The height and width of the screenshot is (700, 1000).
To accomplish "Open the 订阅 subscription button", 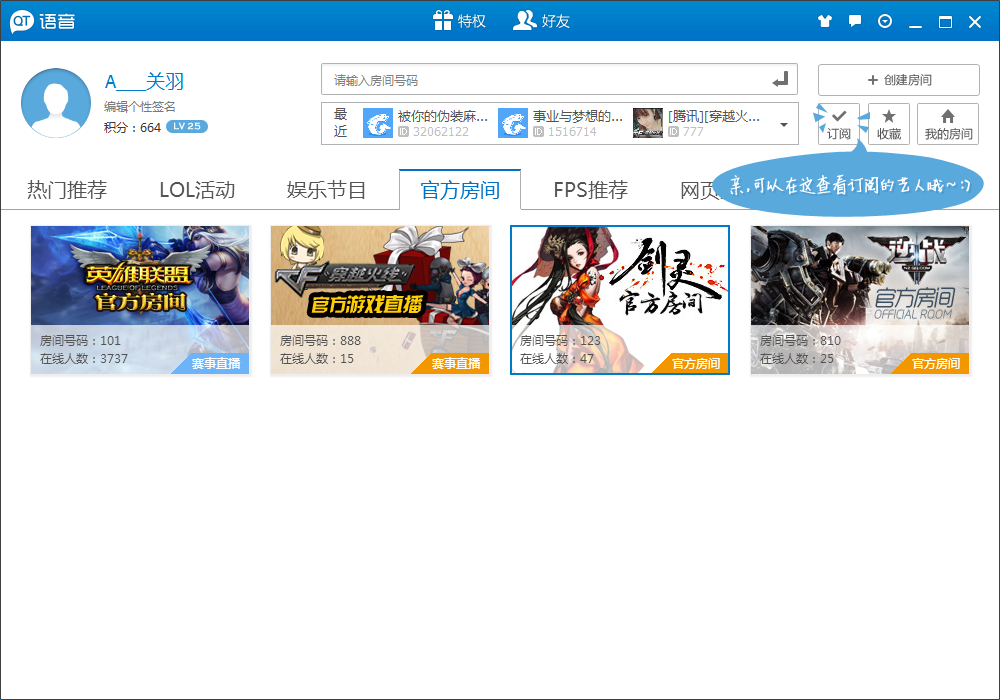I will point(839,124).
